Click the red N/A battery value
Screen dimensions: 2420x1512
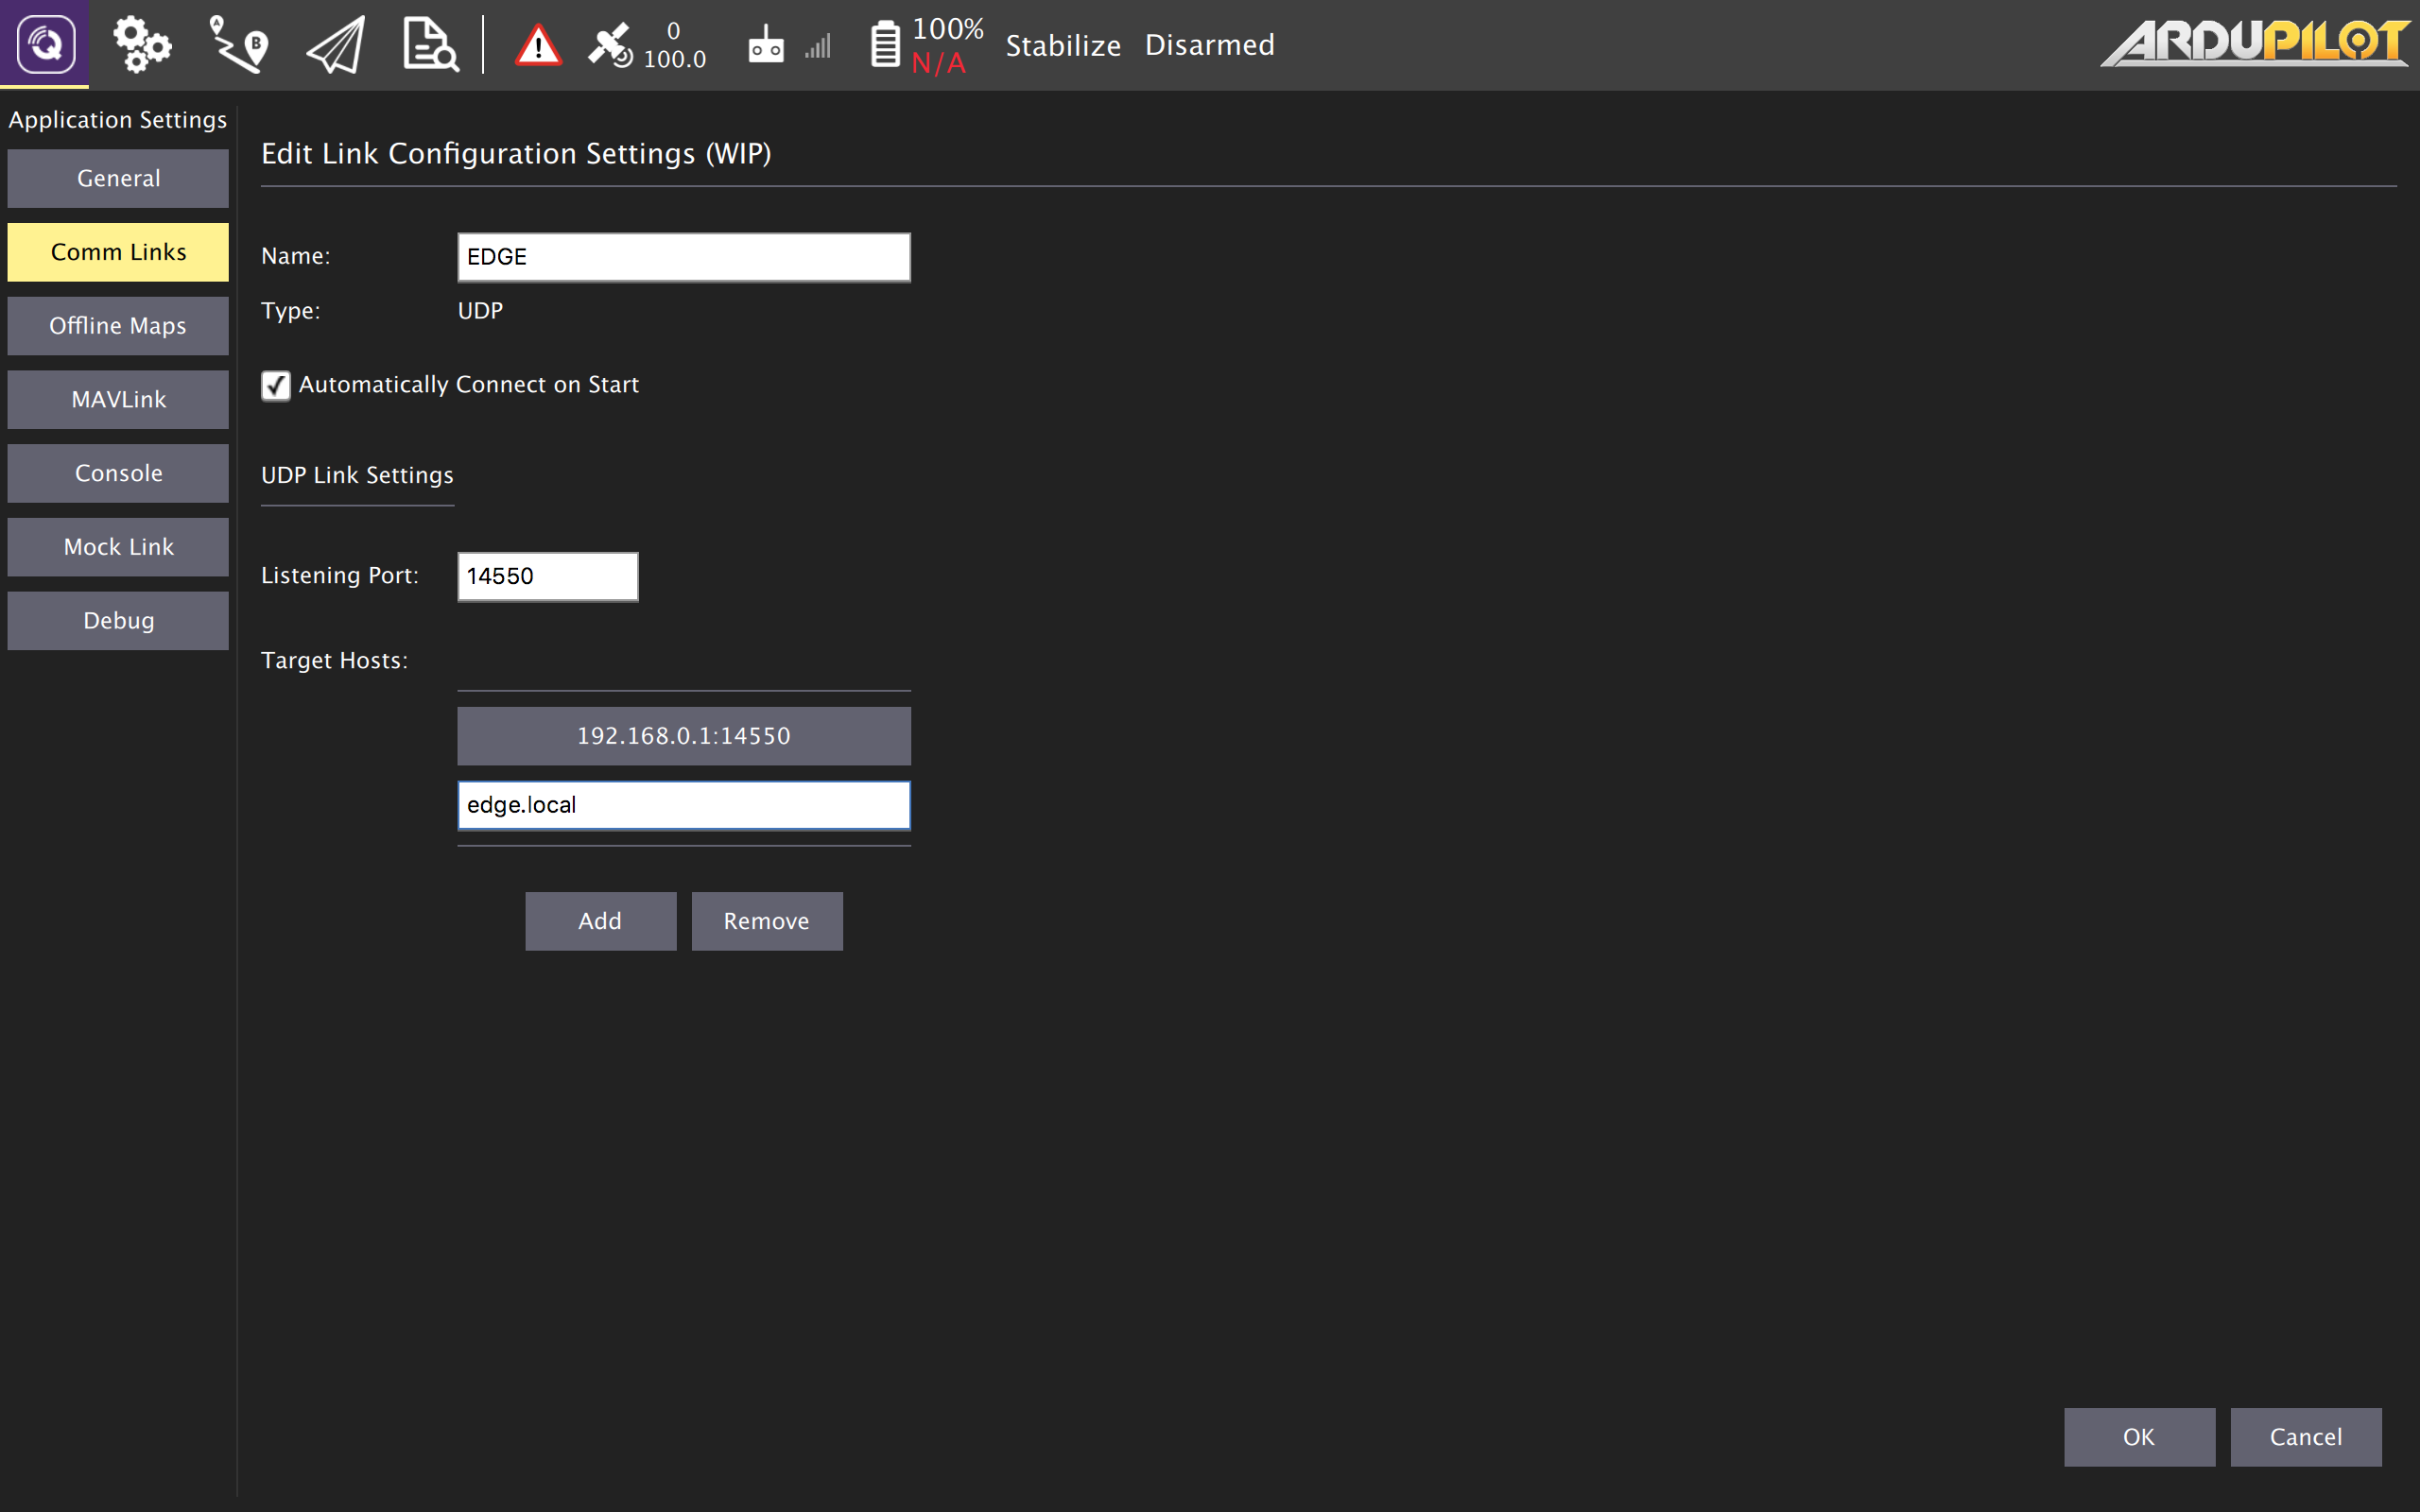coord(938,63)
